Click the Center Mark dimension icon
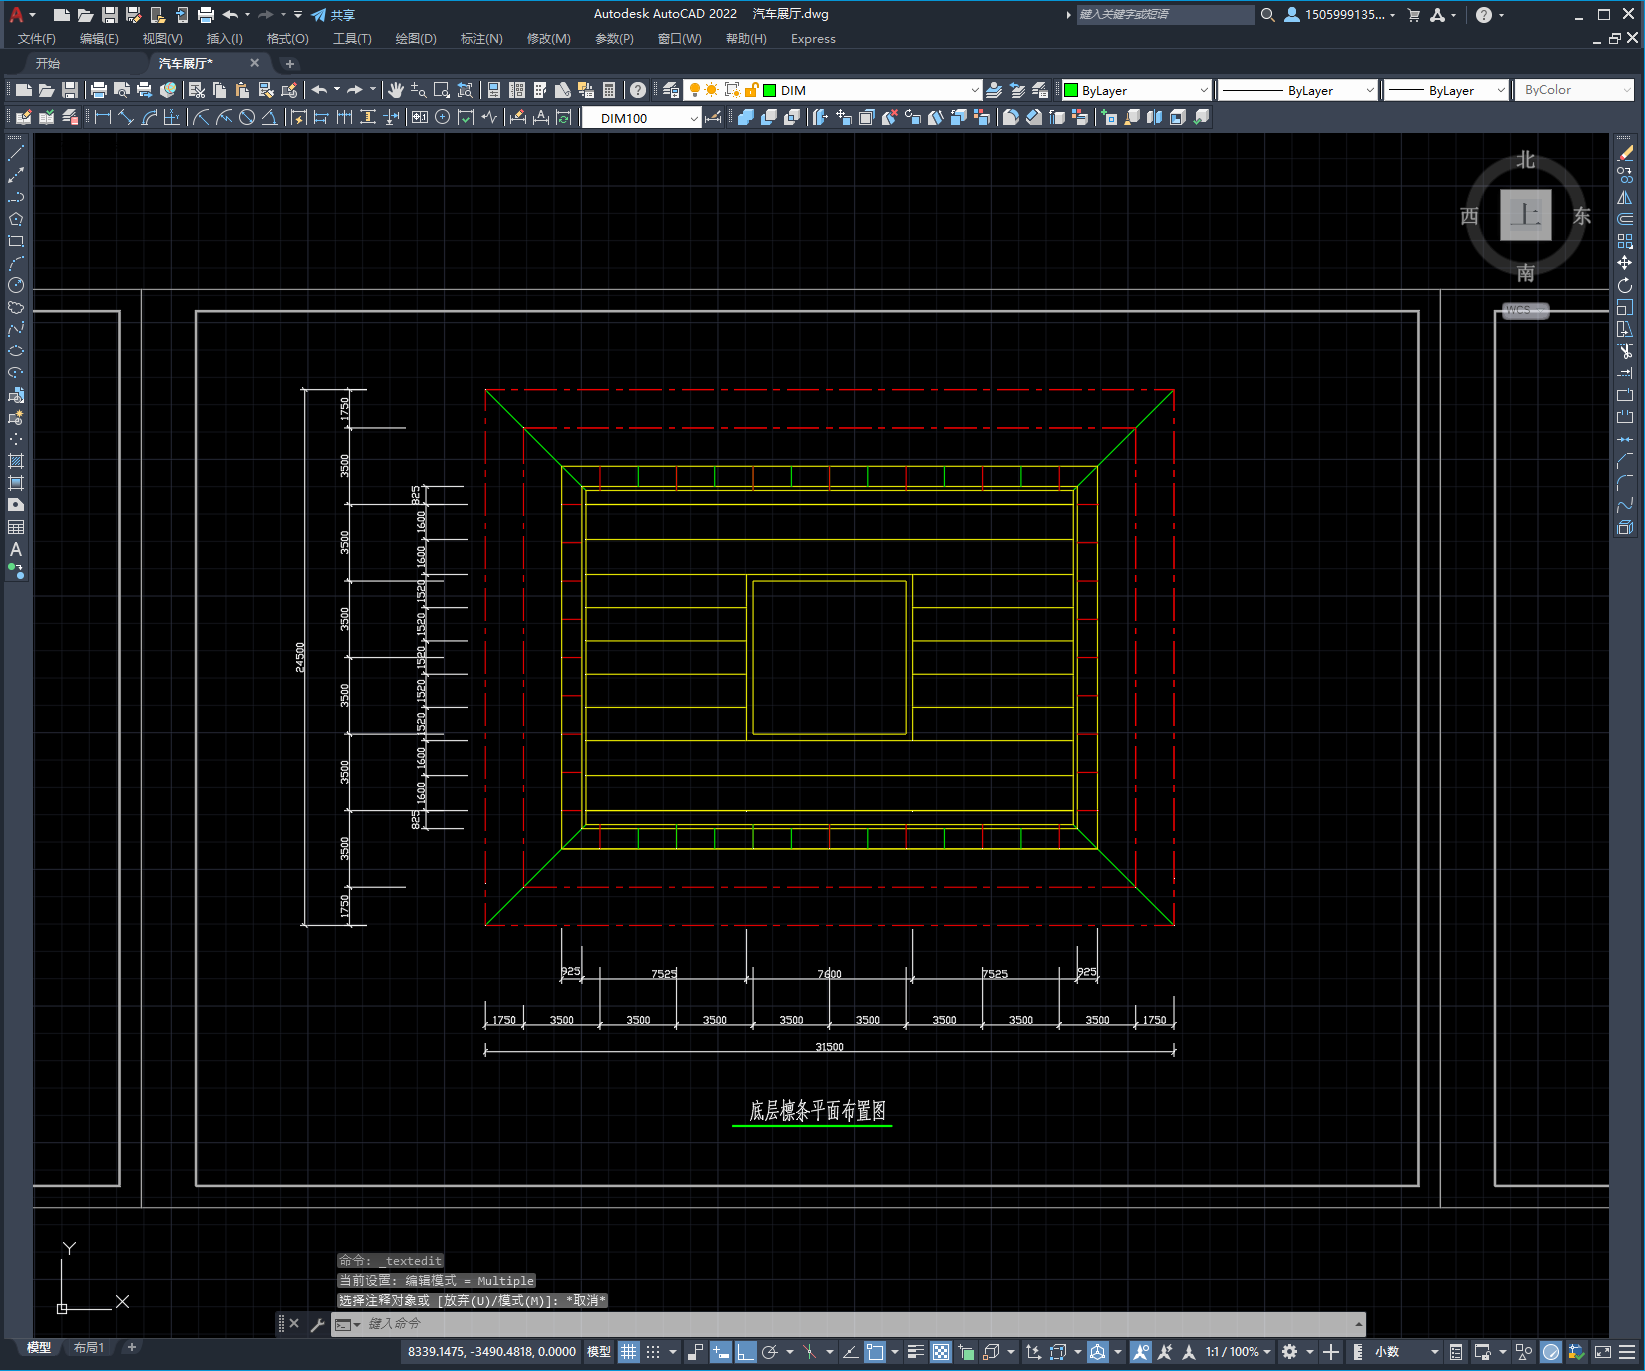The image size is (1645, 1371). (442, 117)
